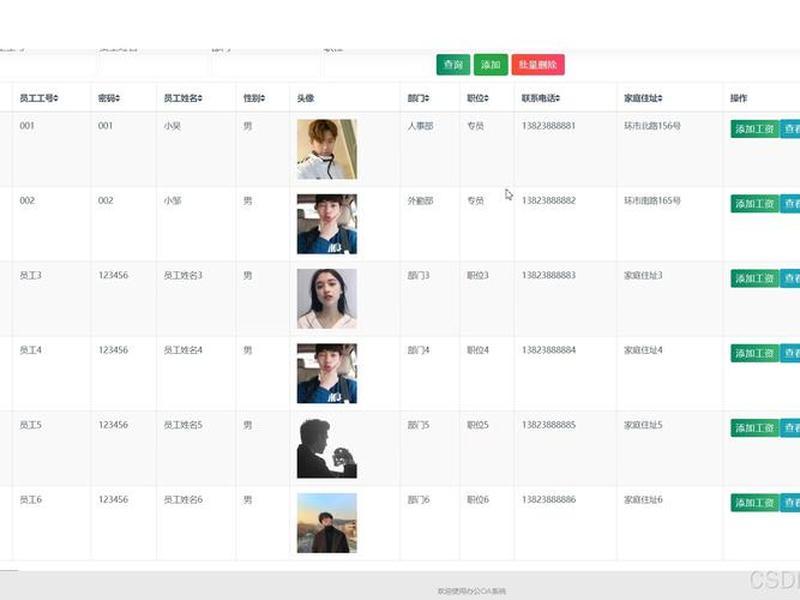The image size is (800, 600).
Task: Select the address 环市南路165号
Action: (x=652, y=201)
